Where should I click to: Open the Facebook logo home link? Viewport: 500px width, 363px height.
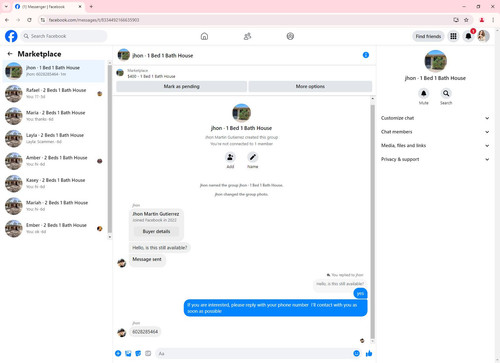point(11,36)
